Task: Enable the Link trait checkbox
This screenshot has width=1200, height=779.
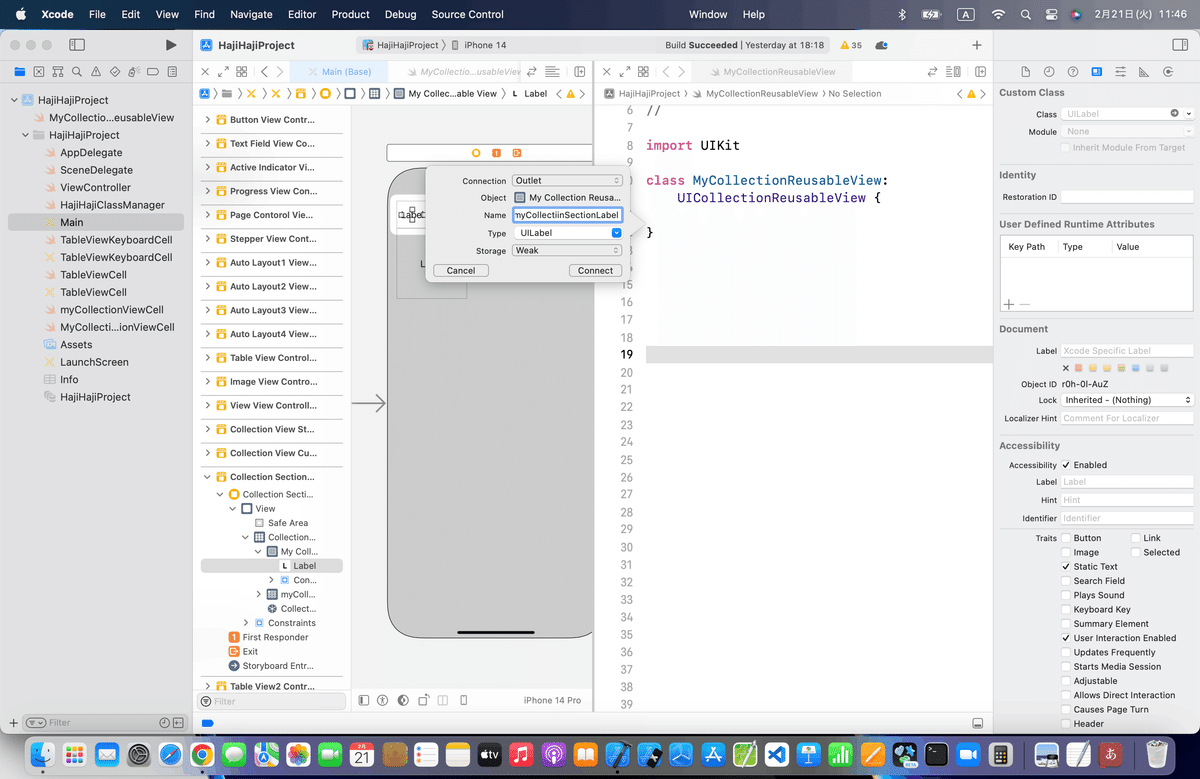Action: pyautogui.click(x=1136, y=538)
